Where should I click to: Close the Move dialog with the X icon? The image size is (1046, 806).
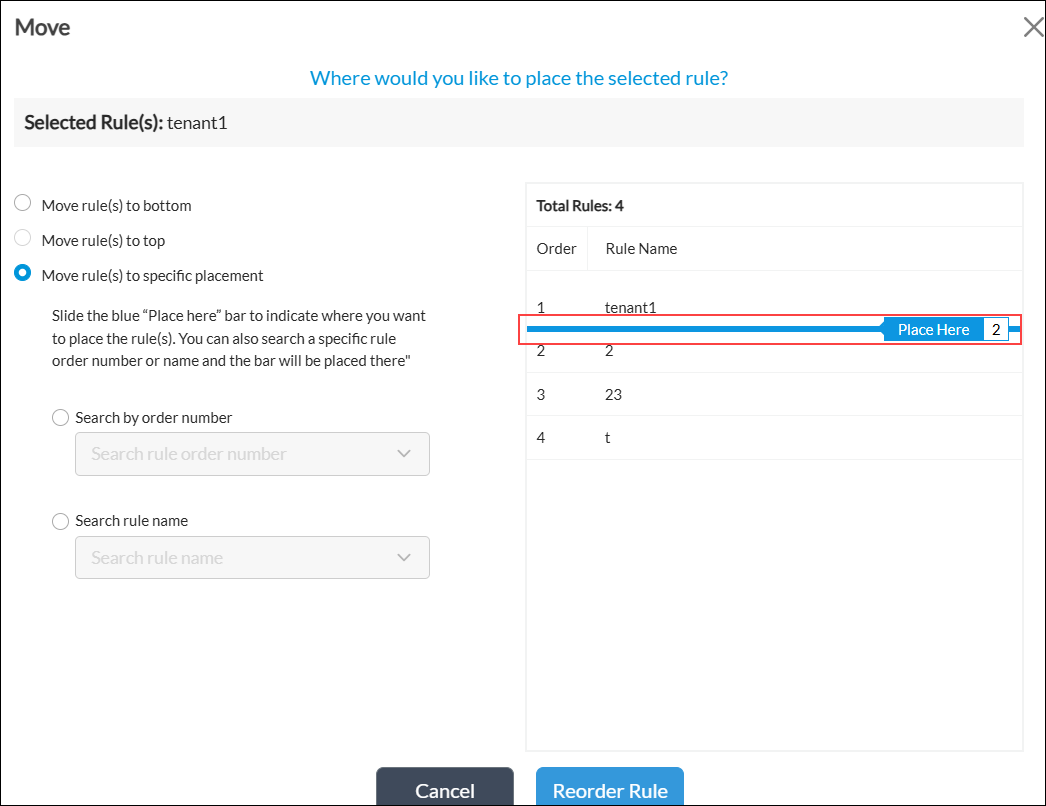1033,27
